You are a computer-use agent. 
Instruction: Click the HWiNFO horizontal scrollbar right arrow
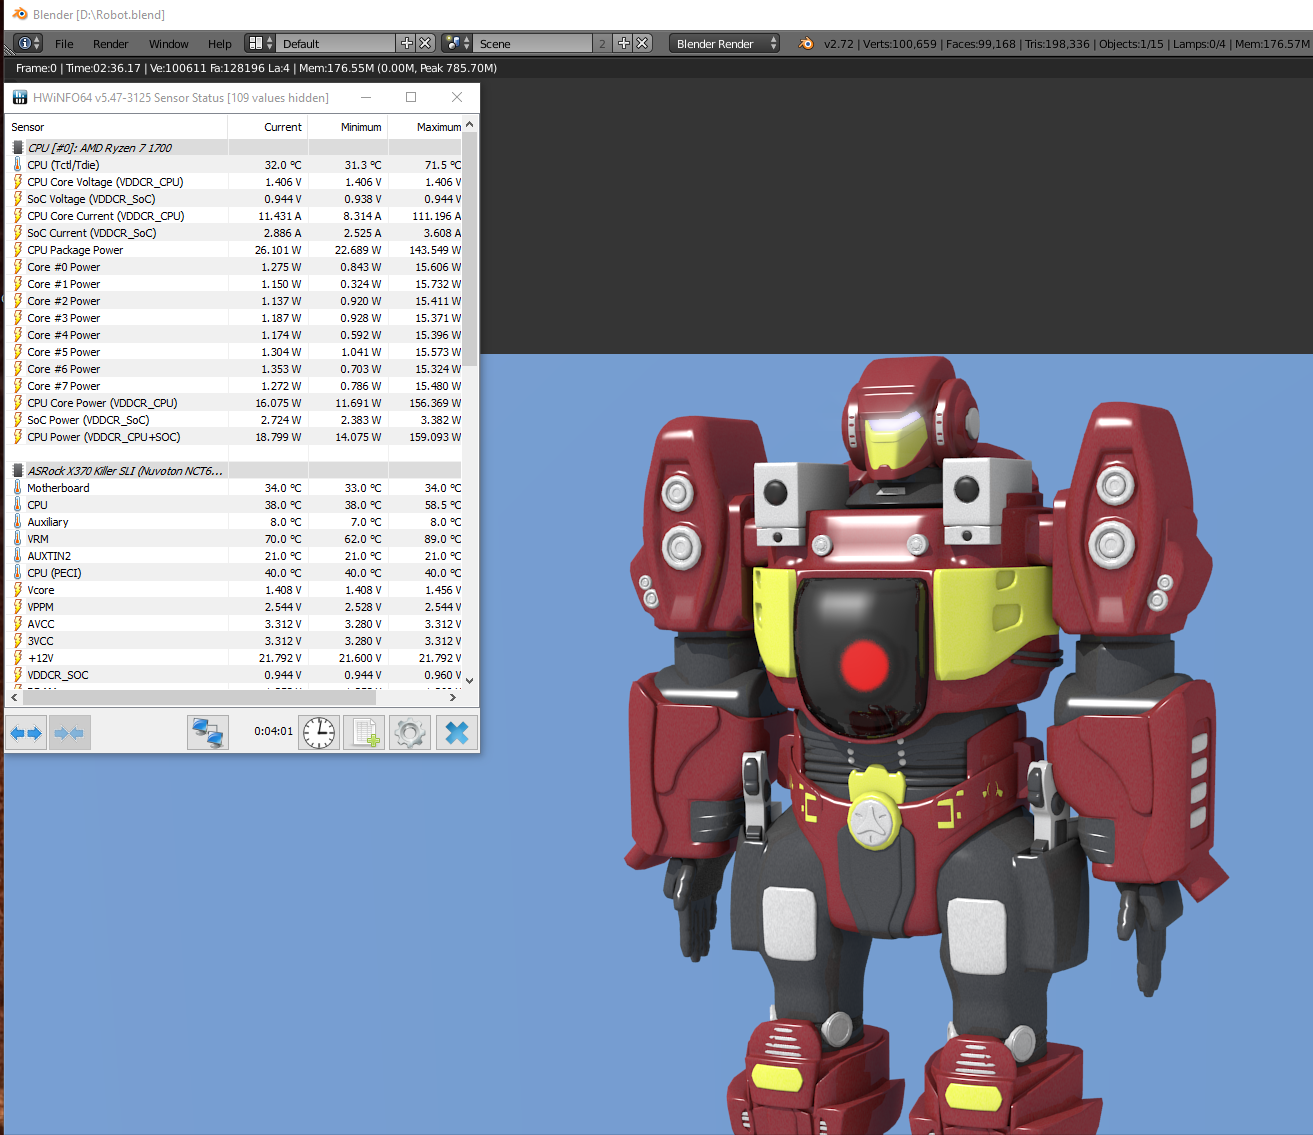click(x=453, y=697)
